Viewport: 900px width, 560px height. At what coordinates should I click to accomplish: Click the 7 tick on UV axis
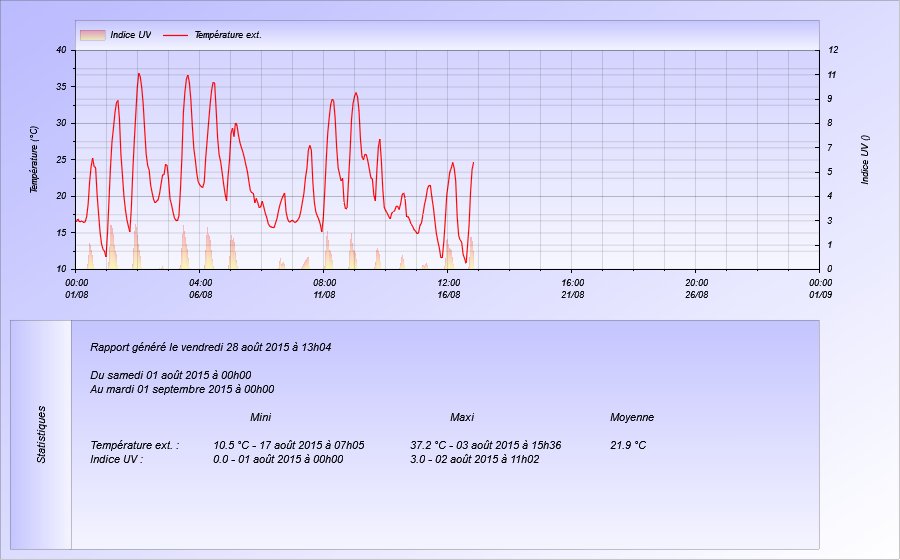[x=830, y=147]
